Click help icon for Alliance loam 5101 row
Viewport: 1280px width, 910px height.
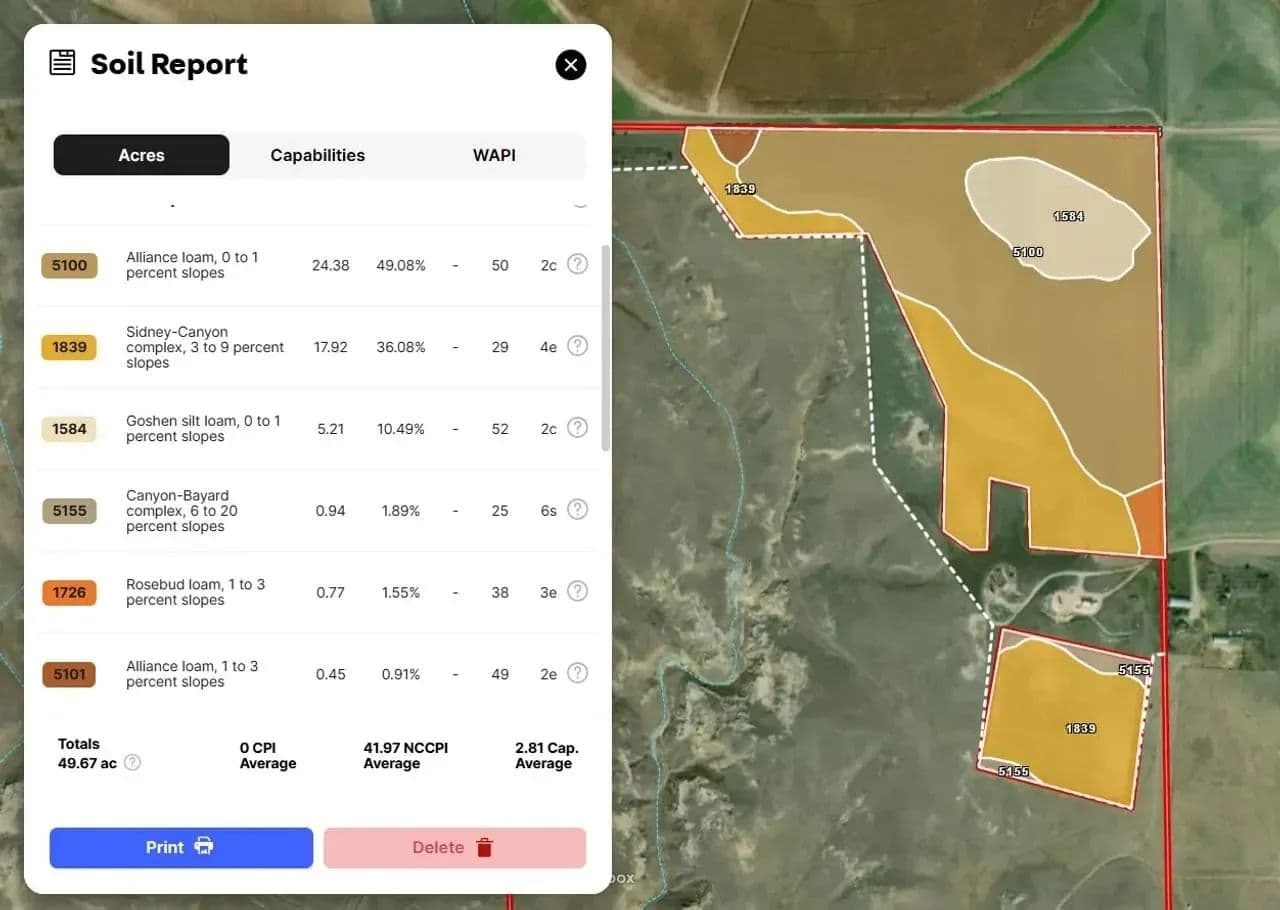[x=577, y=673]
